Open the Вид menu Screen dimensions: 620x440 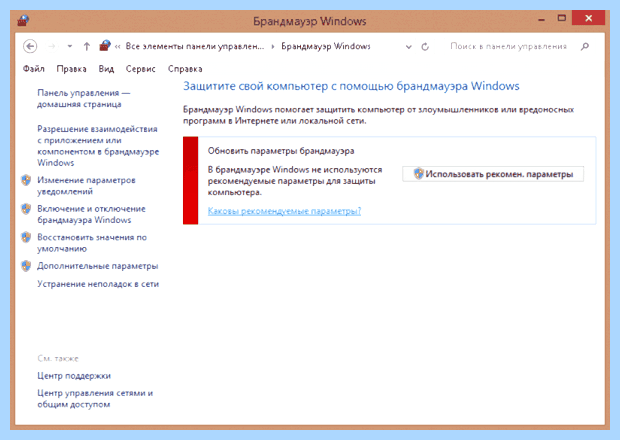(x=106, y=69)
